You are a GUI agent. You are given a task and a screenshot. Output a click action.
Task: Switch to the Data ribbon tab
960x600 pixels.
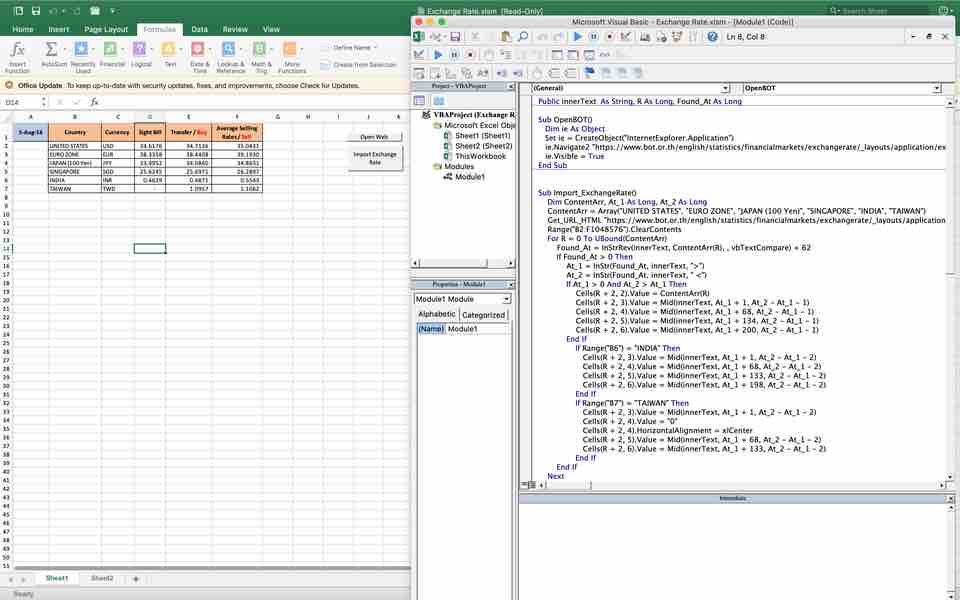(200, 29)
